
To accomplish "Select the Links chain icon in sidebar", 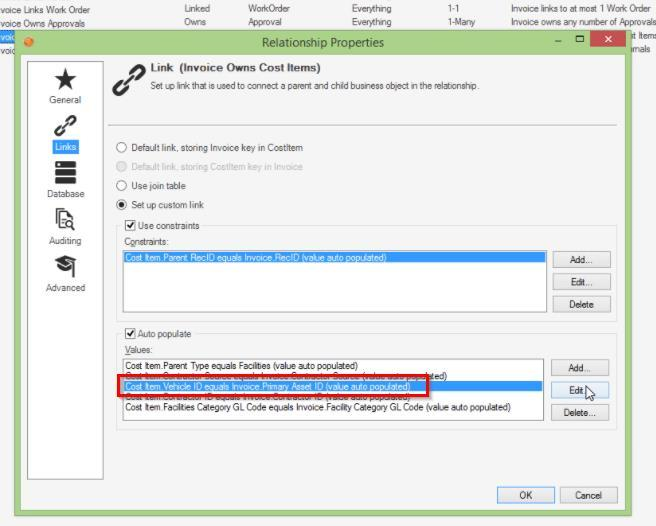I will [65, 128].
